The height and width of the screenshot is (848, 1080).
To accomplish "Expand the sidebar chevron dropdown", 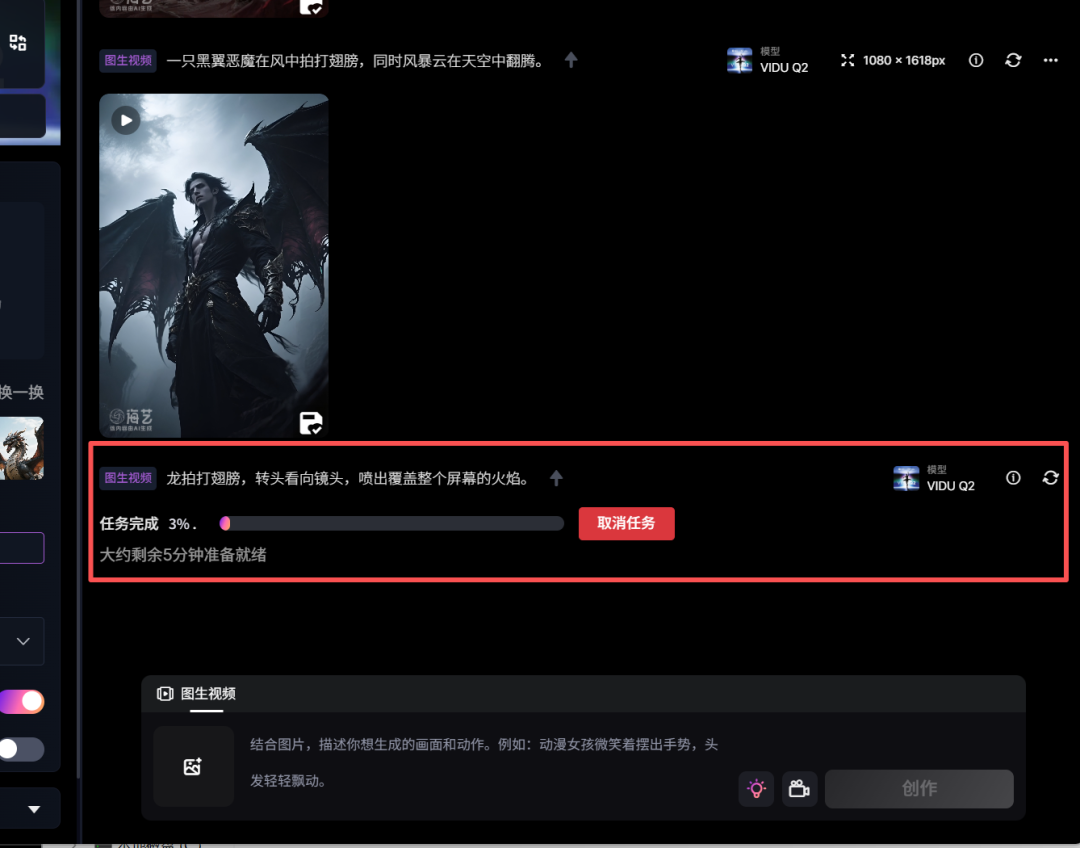I will coord(22,641).
